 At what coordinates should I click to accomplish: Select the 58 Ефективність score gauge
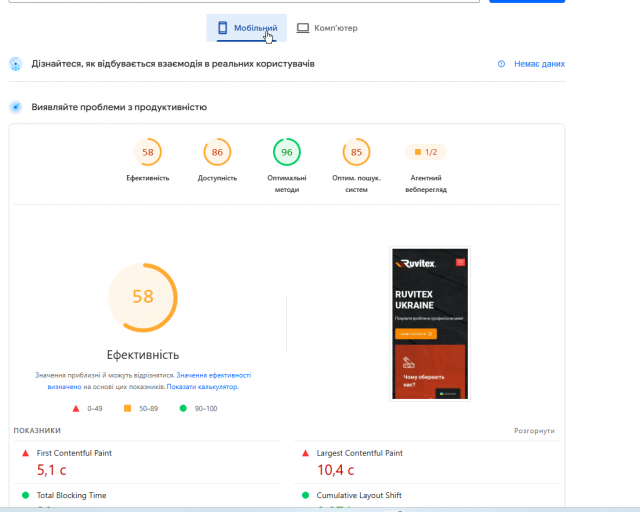148,152
